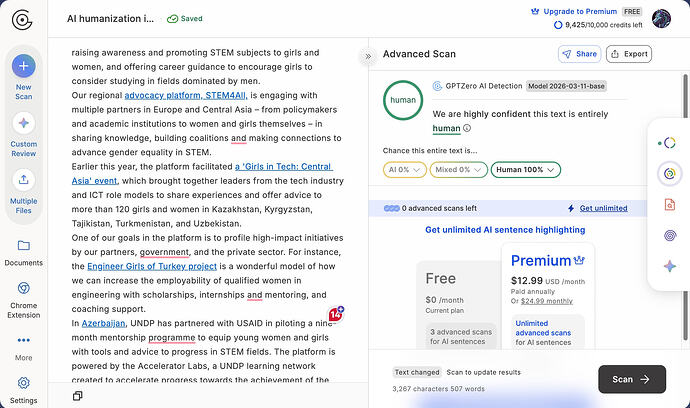Viewport: 690px width, 408px height.
Task: Click the Free plan heading
Action: (440, 279)
